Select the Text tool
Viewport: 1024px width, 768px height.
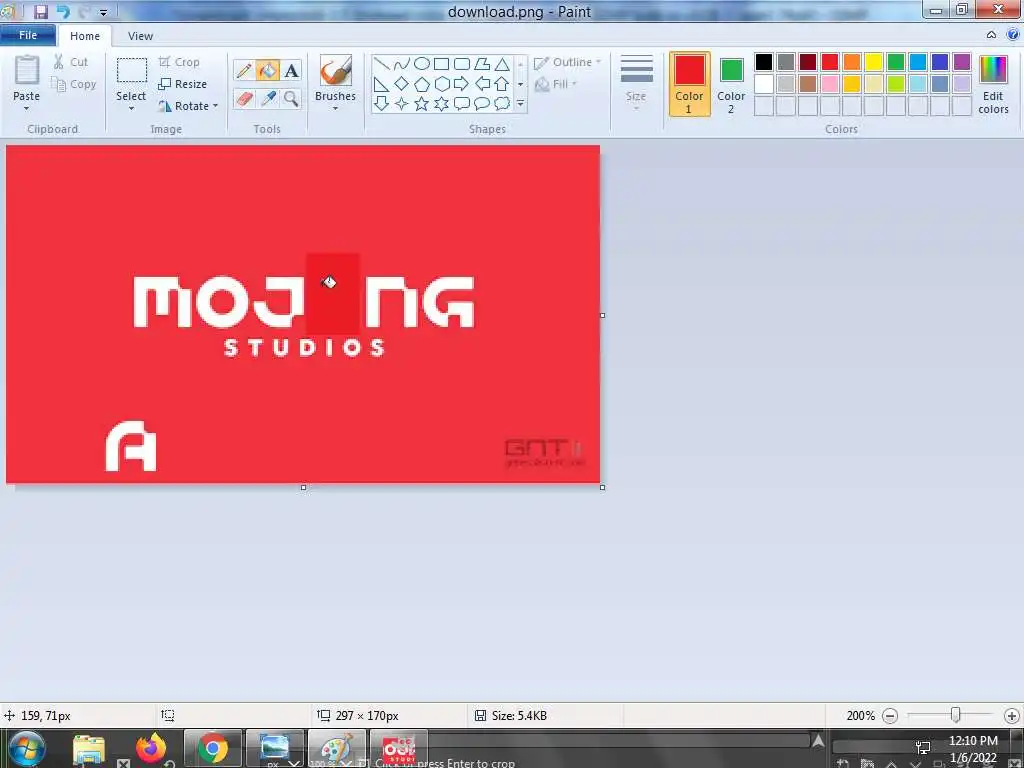pos(291,70)
